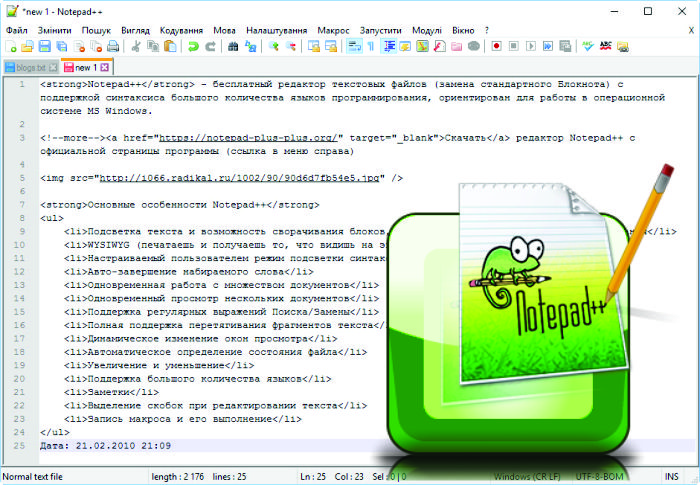Screen dimensions: 700x485
Task: Toggle indent guide toolbar button
Action: coord(389,46)
